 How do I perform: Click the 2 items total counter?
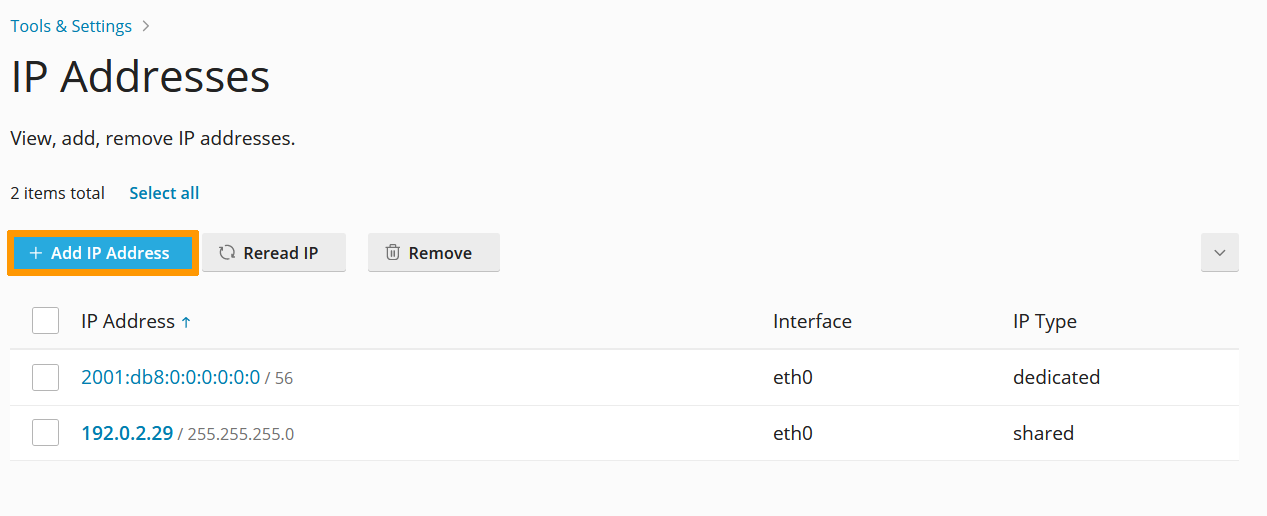(57, 193)
